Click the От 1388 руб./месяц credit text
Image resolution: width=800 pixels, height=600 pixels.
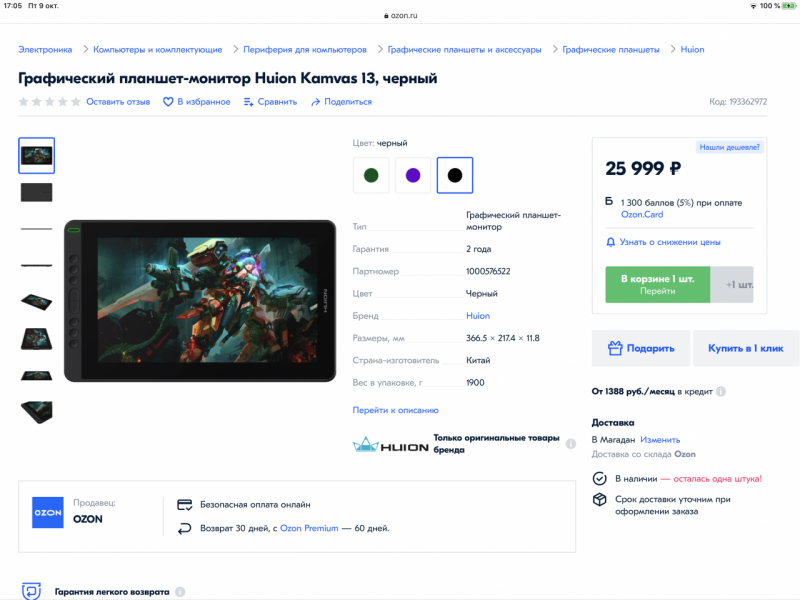point(652,391)
